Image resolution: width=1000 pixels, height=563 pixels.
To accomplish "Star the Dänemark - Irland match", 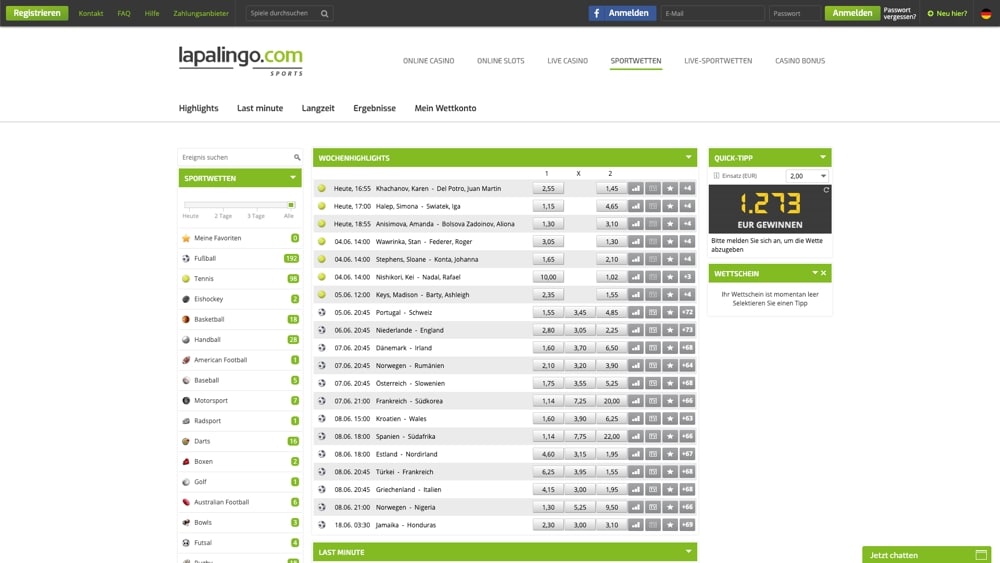I will pyautogui.click(x=670, y=347).
